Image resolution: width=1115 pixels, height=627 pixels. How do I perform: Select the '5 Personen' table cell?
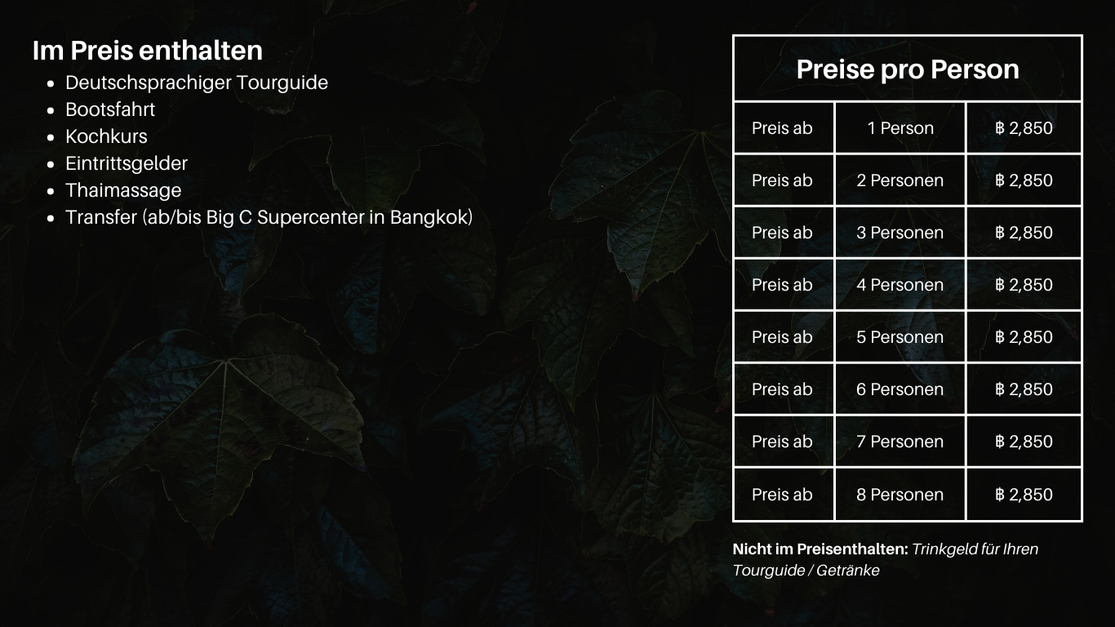point(900,337)
